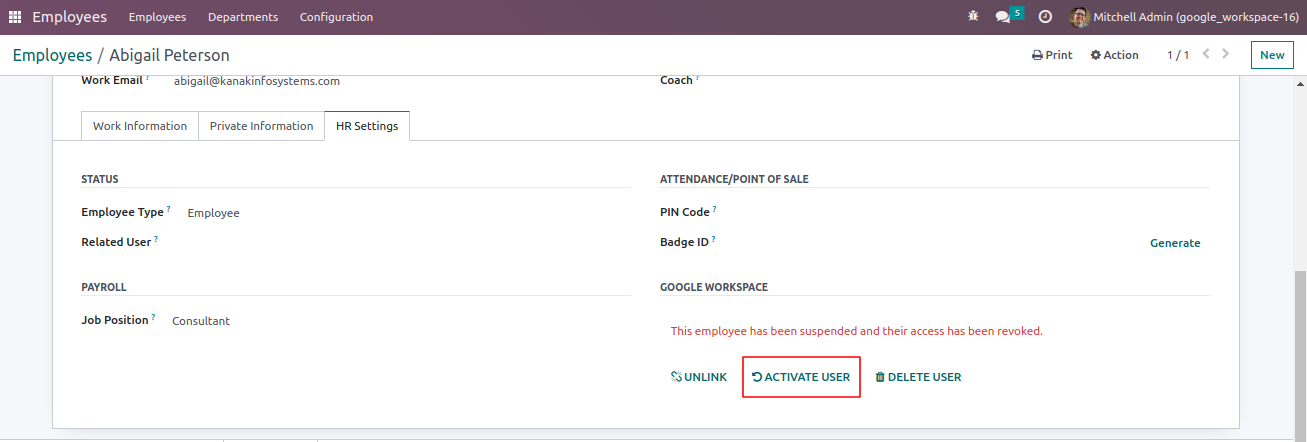Viewport: 1307px width, 442px height.
Task: Click the STATUS section heading
Action: [x=100, y=179]
